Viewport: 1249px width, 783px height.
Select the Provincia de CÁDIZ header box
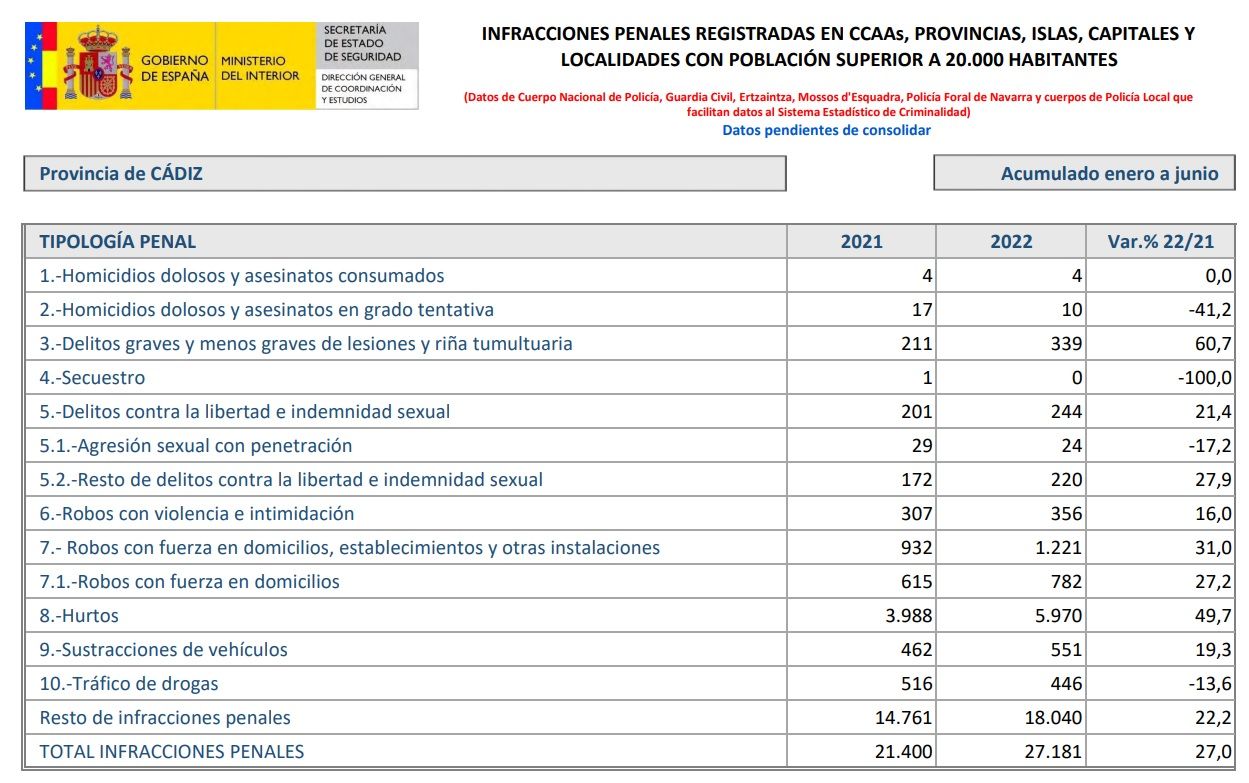pyautogui.click(x=405, y=172)
